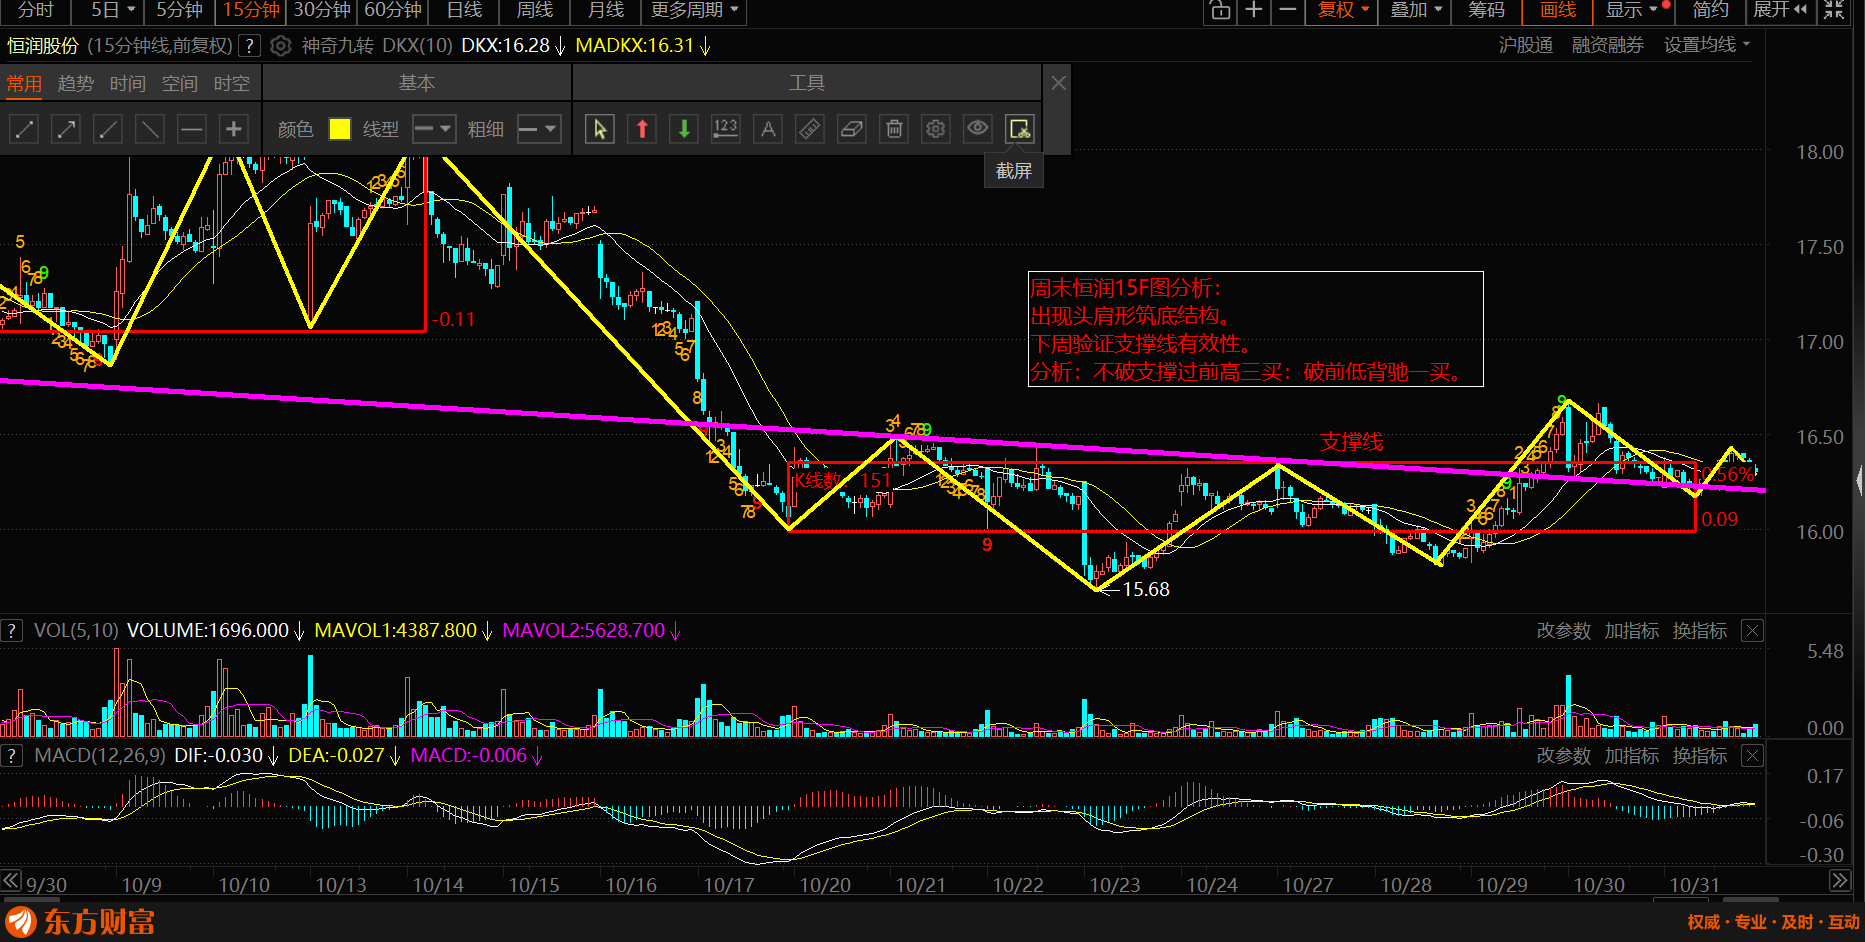Screen dimensions: 1865x942
Task: Switch to the 日线 daily tab
Action: (464, 11)
